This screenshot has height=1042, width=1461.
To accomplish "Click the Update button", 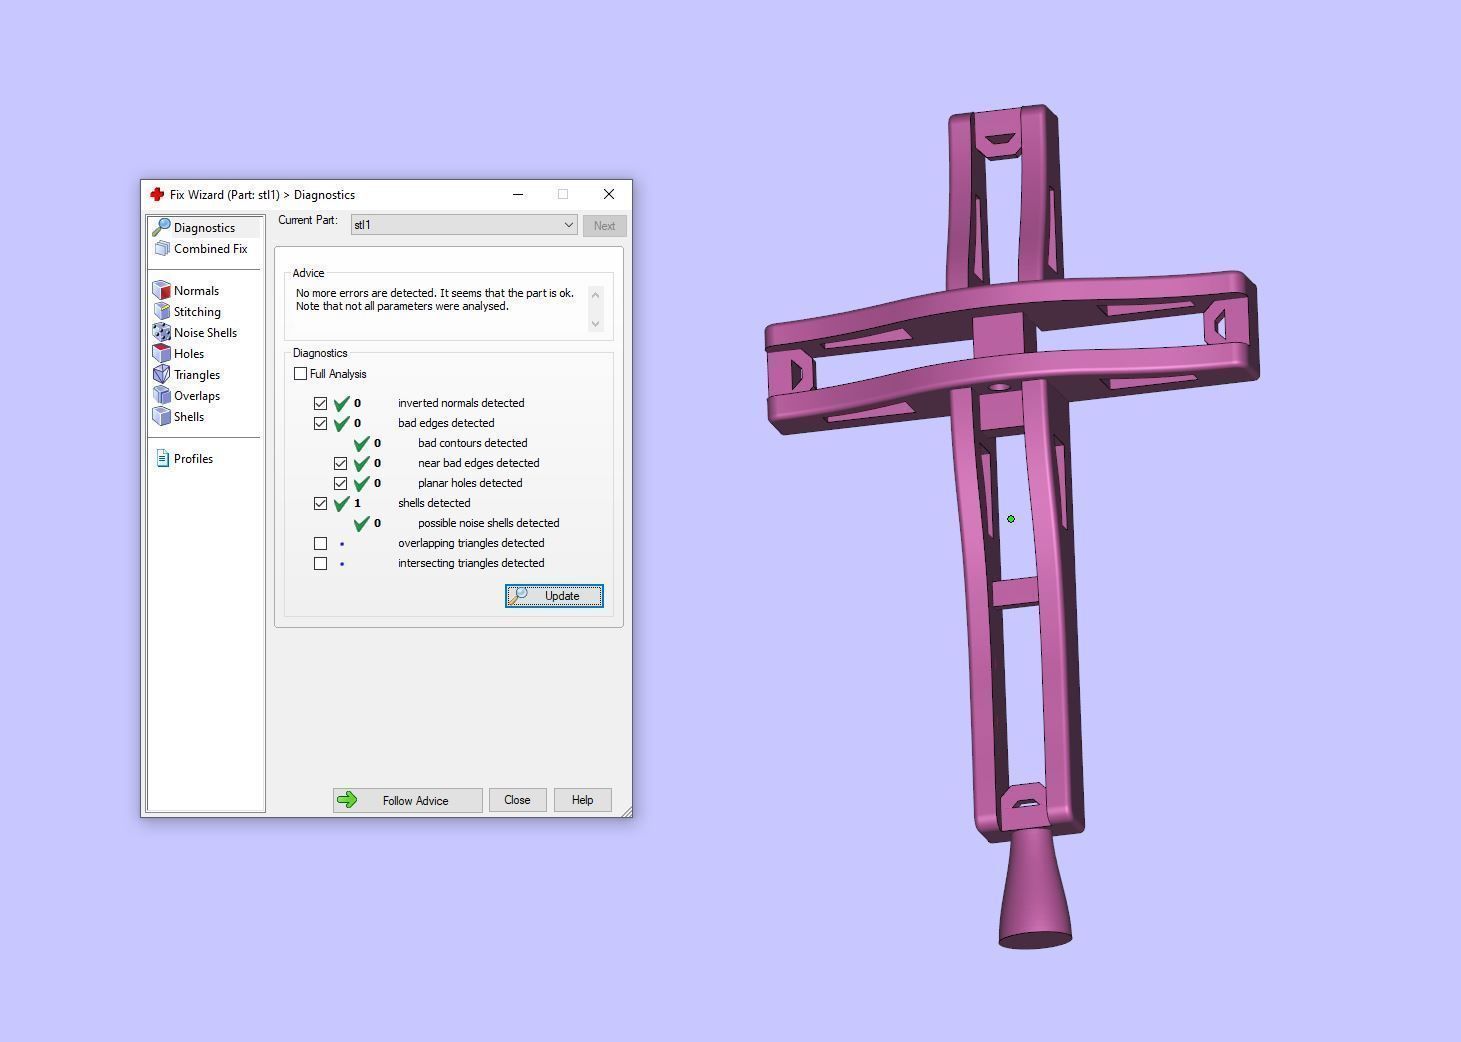I will (554, 596).
